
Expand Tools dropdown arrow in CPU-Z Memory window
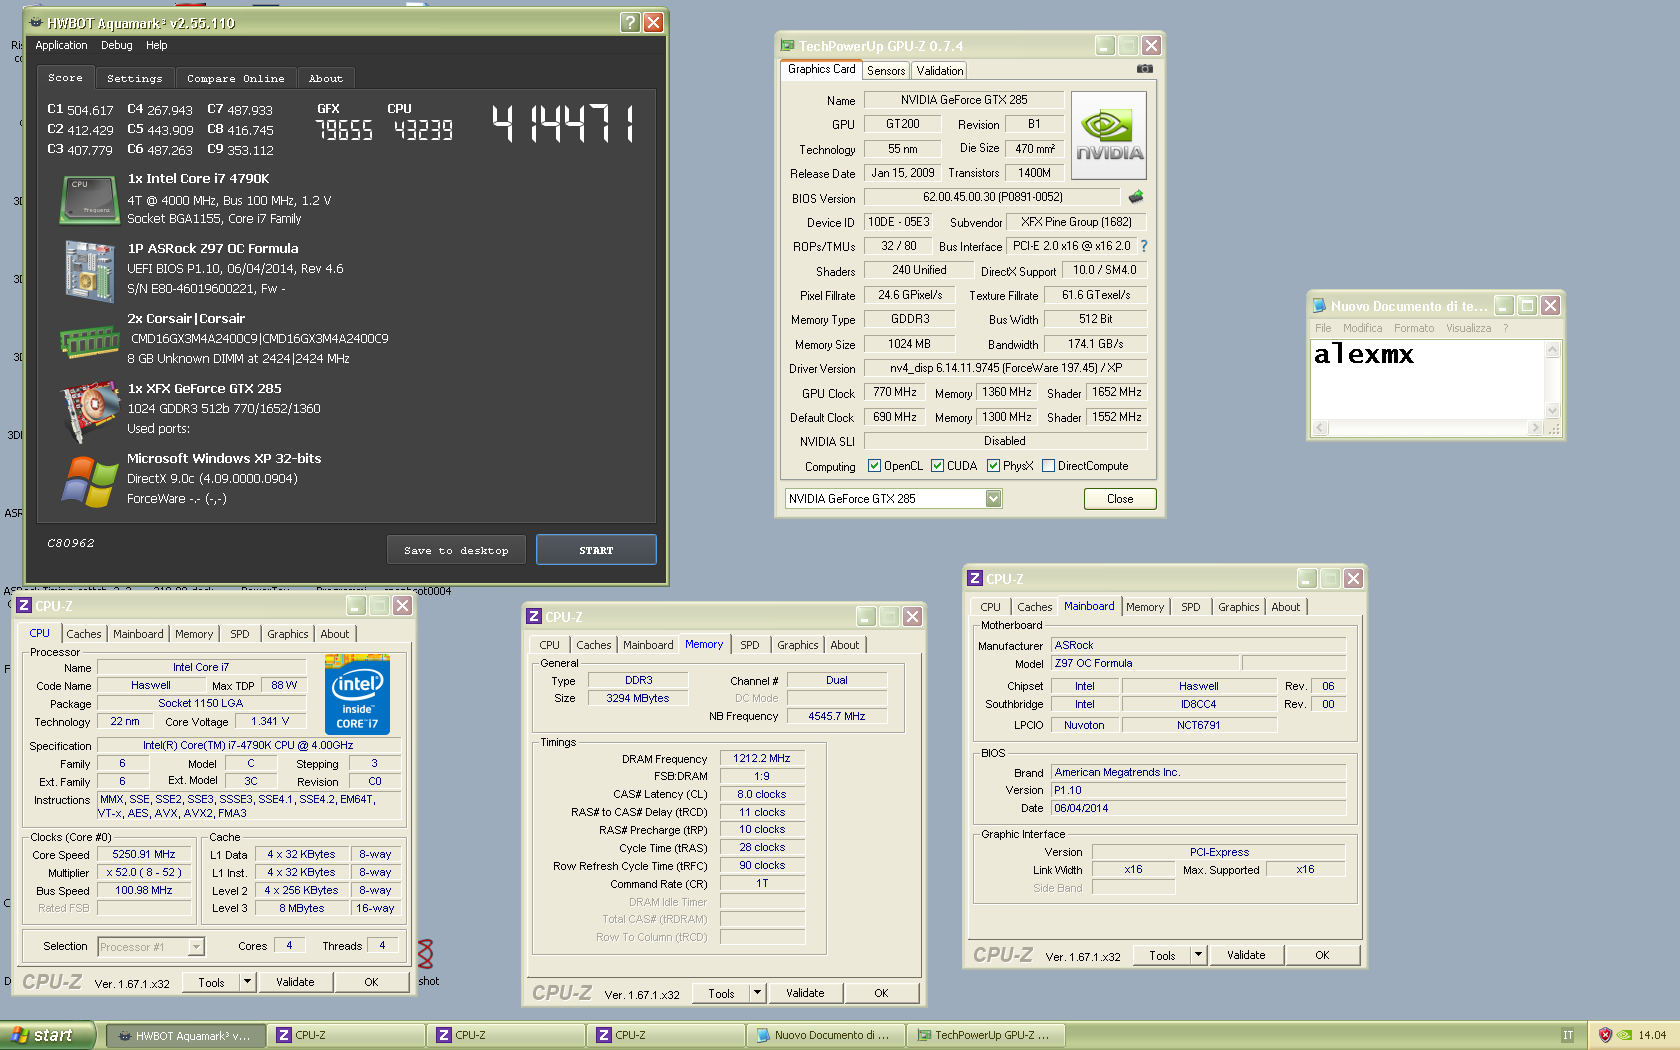coord(757,993)
